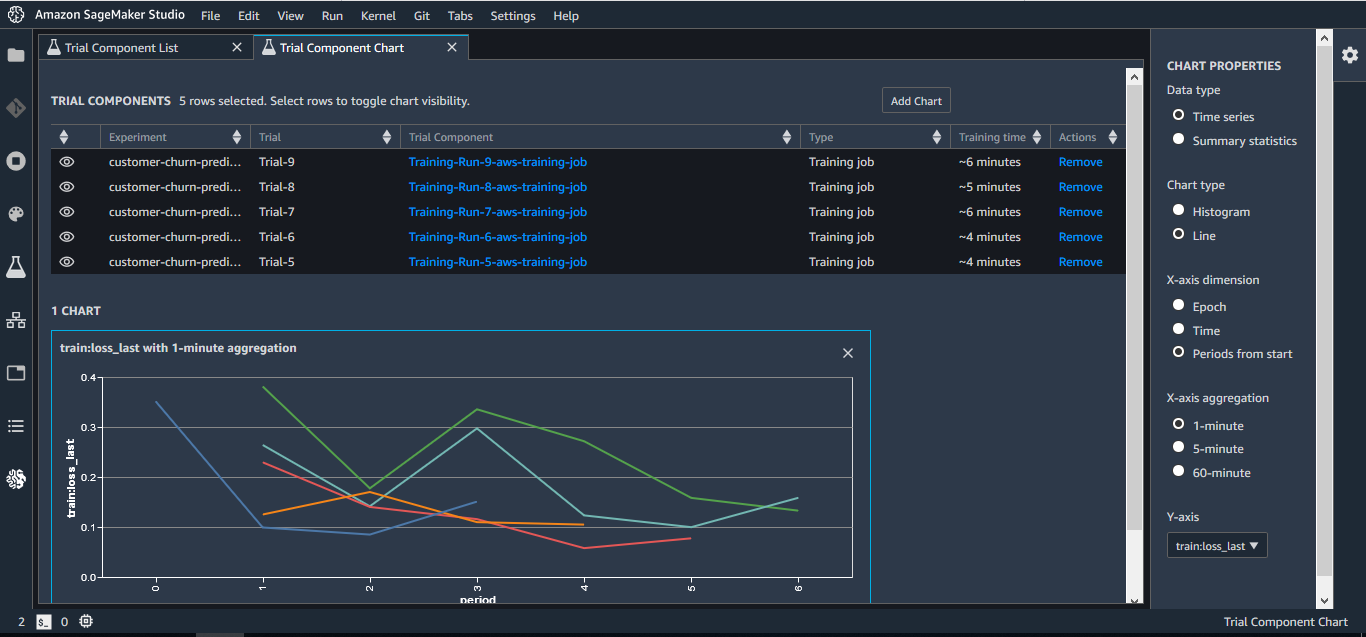Sort rows using Training time column arrows
Image resolution: width=1366 pixels, height=637 pixels.
(x=1038, y=136)
